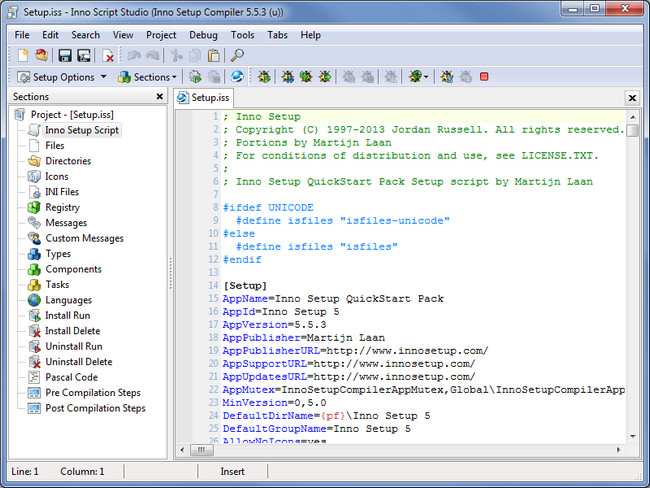Click the bug icon with green arrow
This screenshot has width=650, height=488.
(x=325, y=77)
